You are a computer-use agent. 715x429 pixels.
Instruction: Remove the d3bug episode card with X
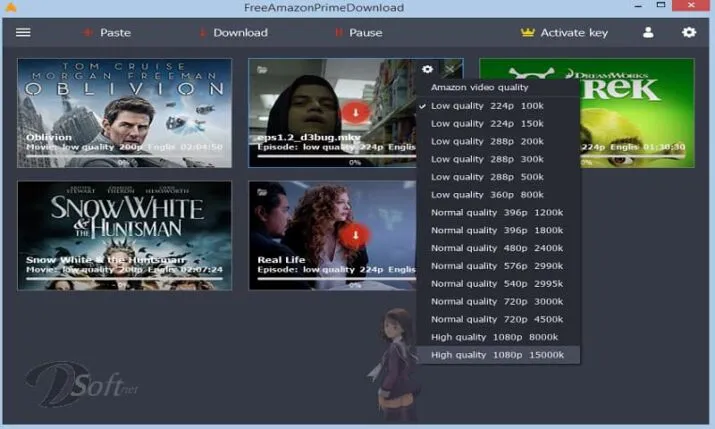[450, 69]
